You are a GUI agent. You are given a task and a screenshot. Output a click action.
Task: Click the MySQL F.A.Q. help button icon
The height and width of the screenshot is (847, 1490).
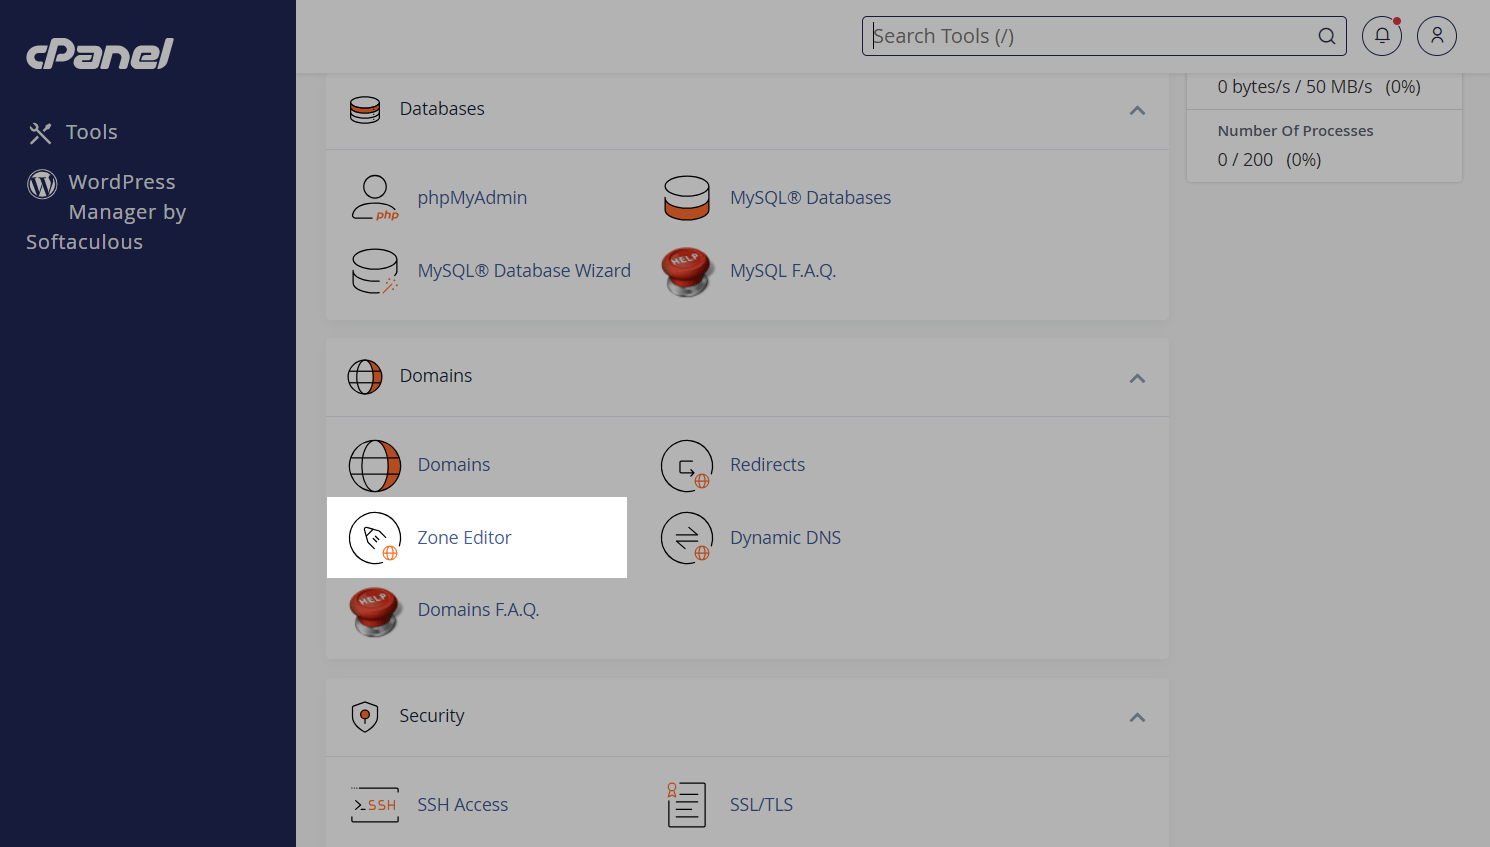[x=687, y=271]
